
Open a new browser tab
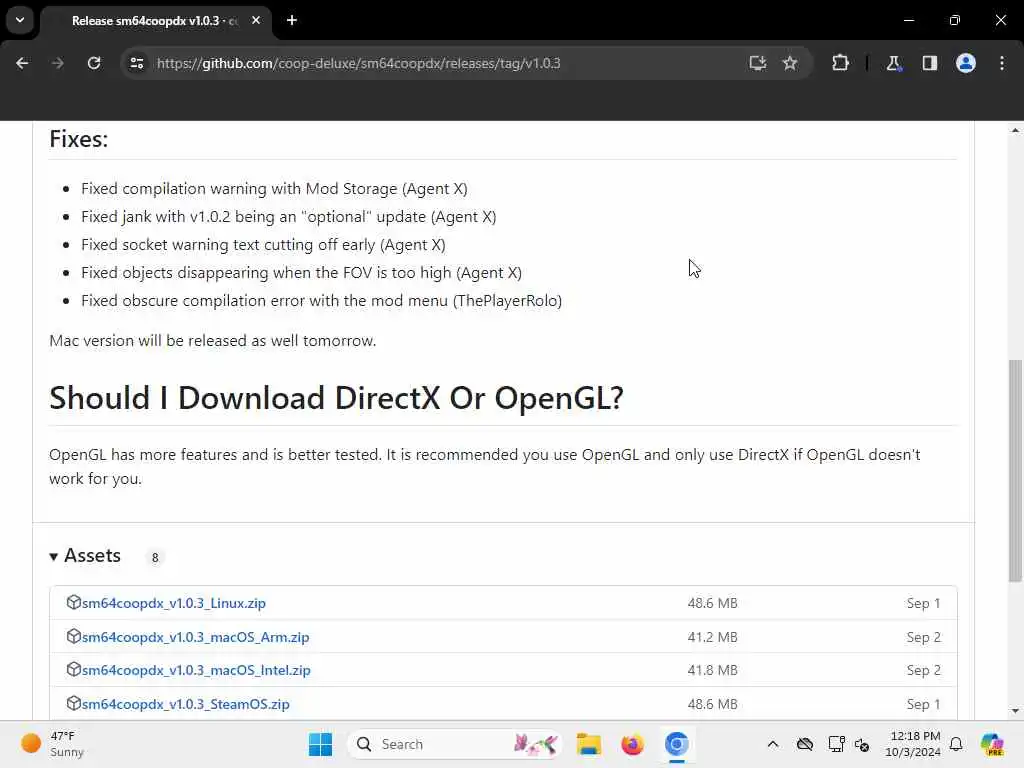tap(292, 20)
